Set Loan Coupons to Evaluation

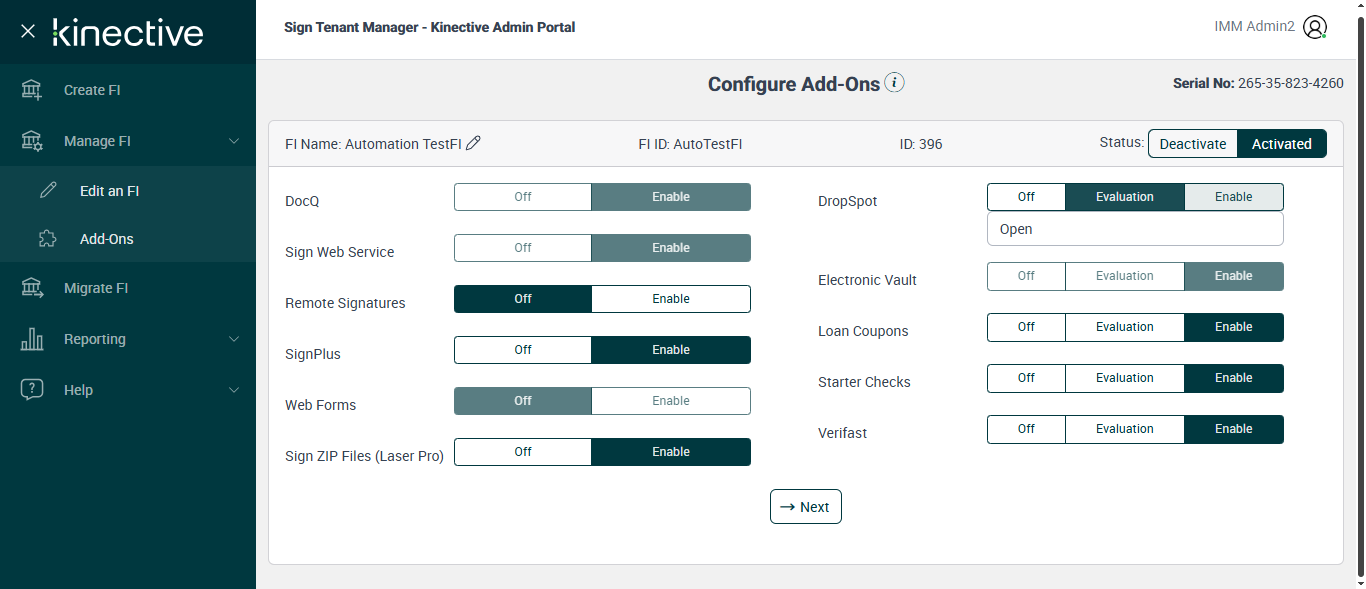click(x=1124, y=327)
